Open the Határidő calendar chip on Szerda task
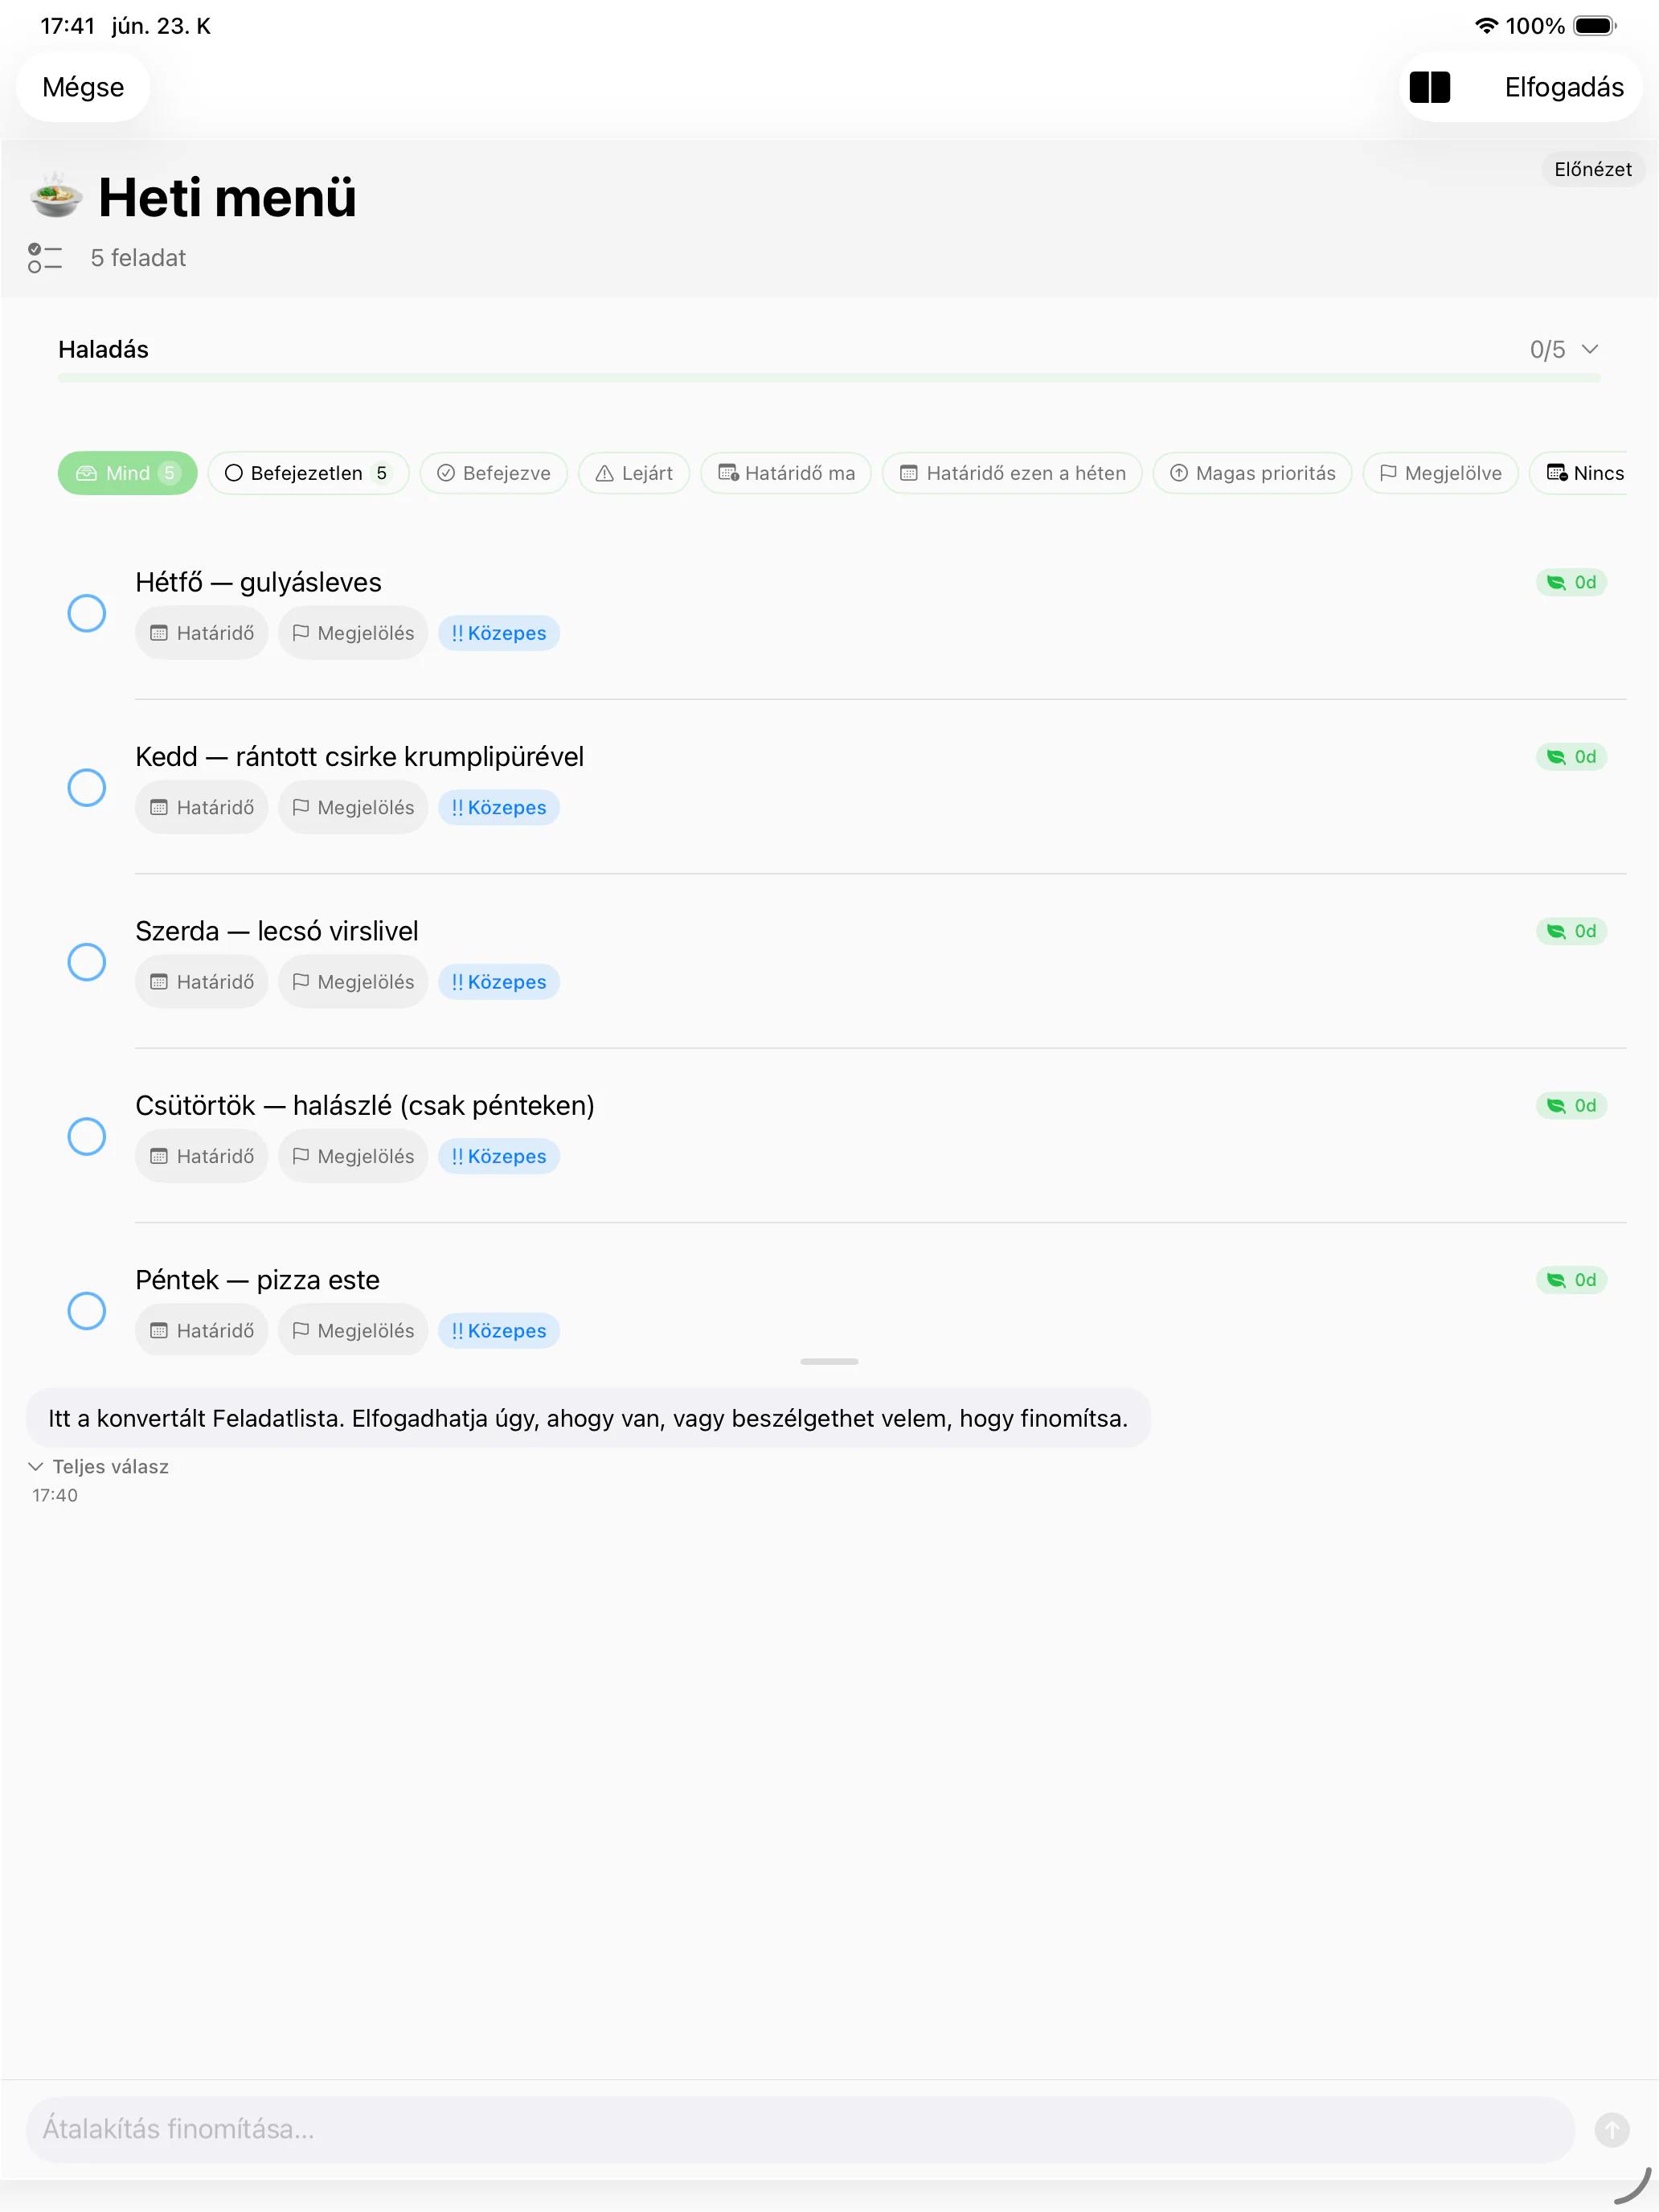Screen dimensions: 1659x2212 tap(202, 981)
